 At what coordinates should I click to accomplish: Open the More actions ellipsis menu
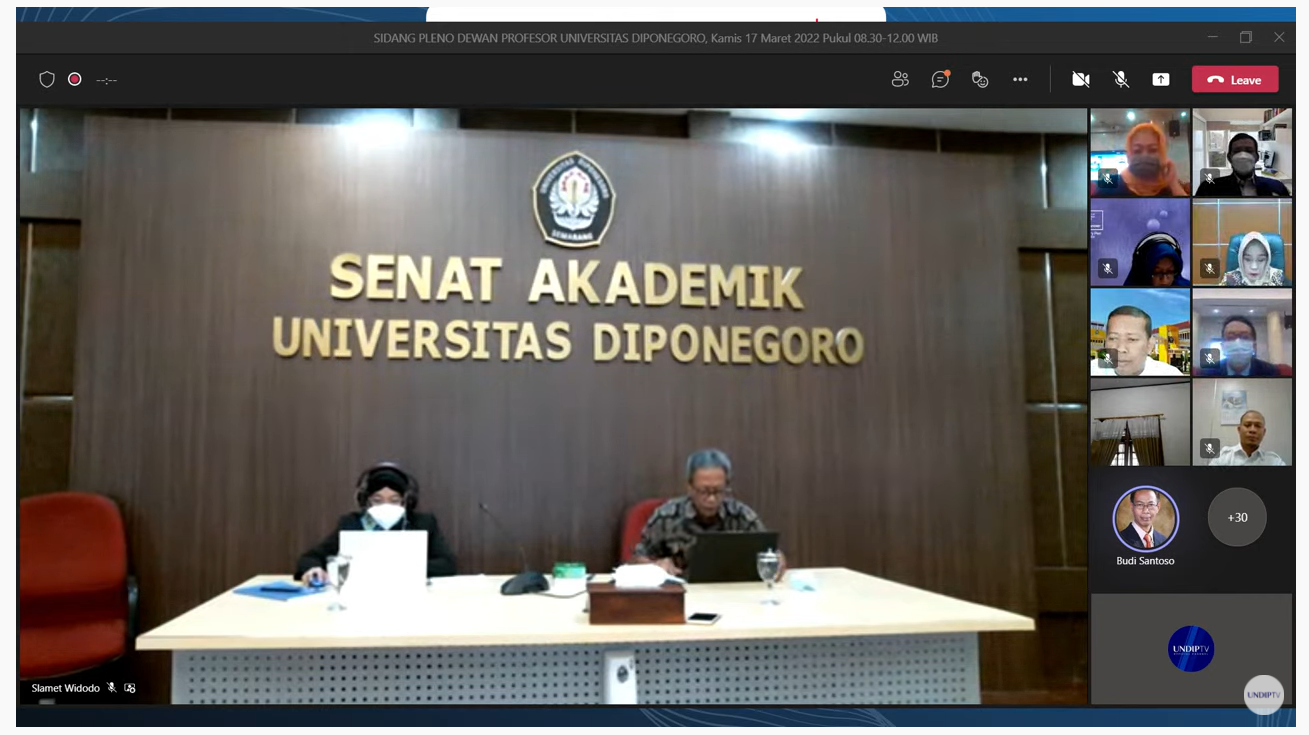point(1020,80)
